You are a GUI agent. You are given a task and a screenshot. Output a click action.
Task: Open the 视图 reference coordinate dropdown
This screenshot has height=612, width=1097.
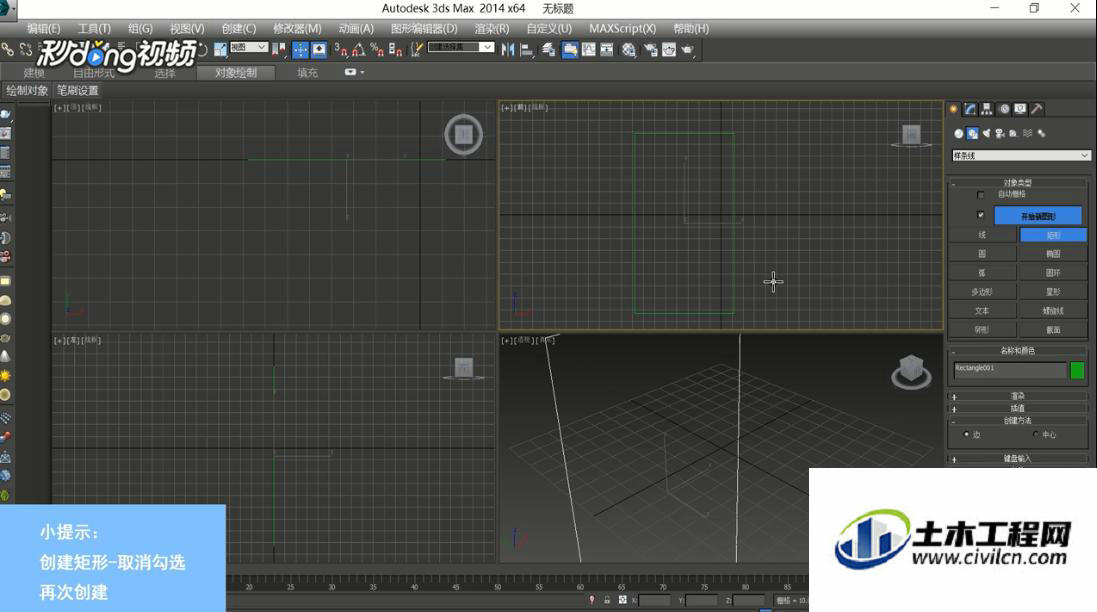coord(249,48)
